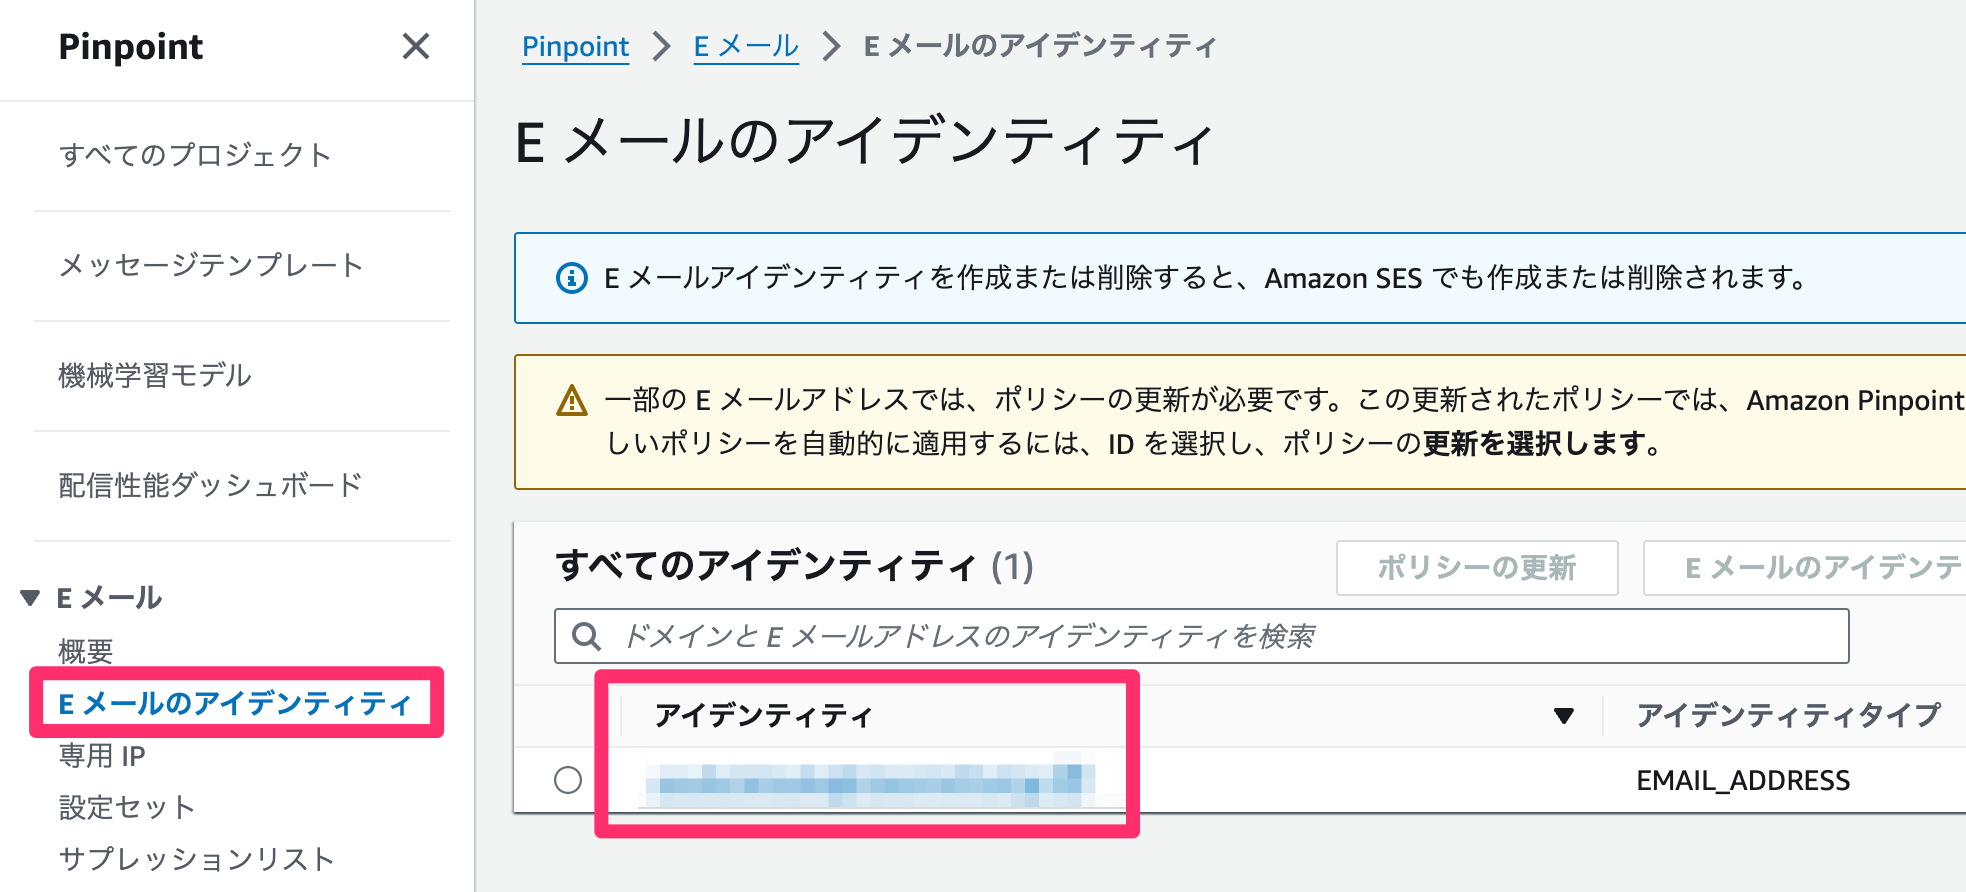Open メッセージテンプレート in the sidebar
Screen dimensions: 1966x892
(x=210, y=266)
